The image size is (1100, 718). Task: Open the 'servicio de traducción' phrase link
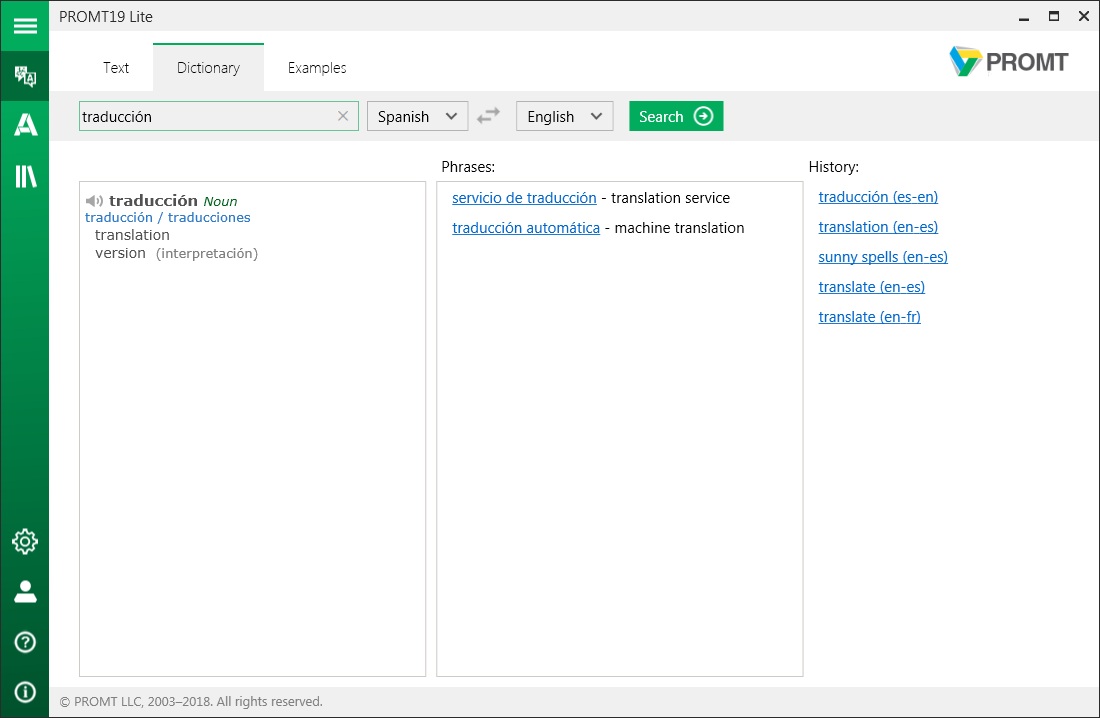[x=524, y=198]
